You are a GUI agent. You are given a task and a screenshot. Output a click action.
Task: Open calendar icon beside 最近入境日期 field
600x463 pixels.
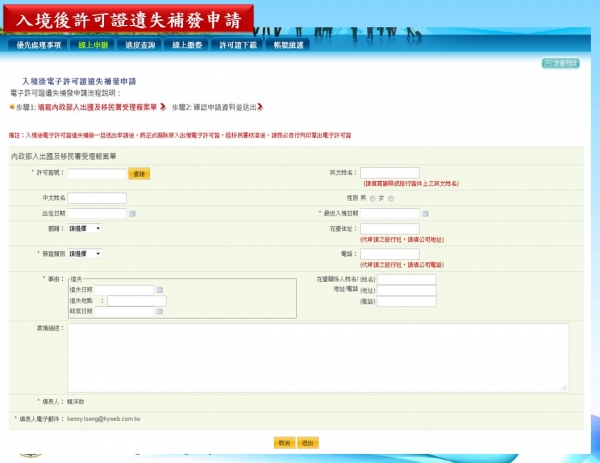coord(425,214)
